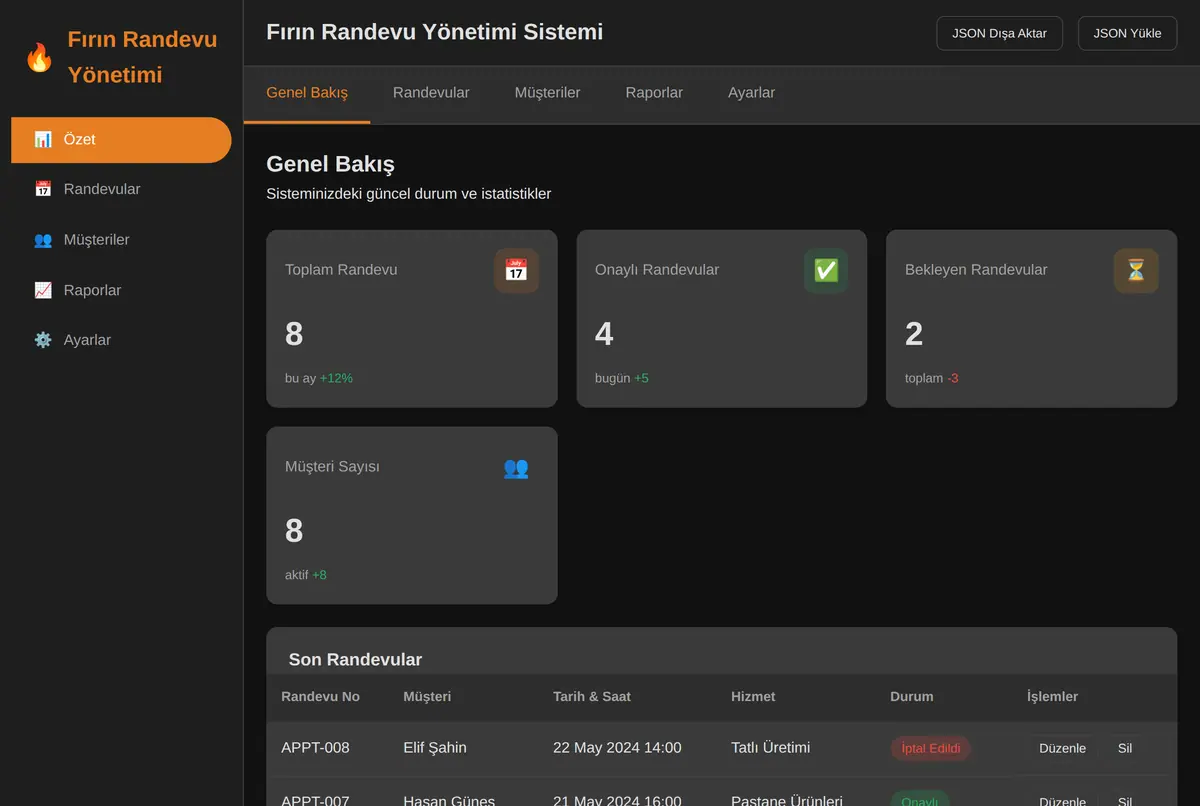The height and width of the screenshot is (806, 1200).
Task: Click the Randevu No column header
Action: [320, 696]
